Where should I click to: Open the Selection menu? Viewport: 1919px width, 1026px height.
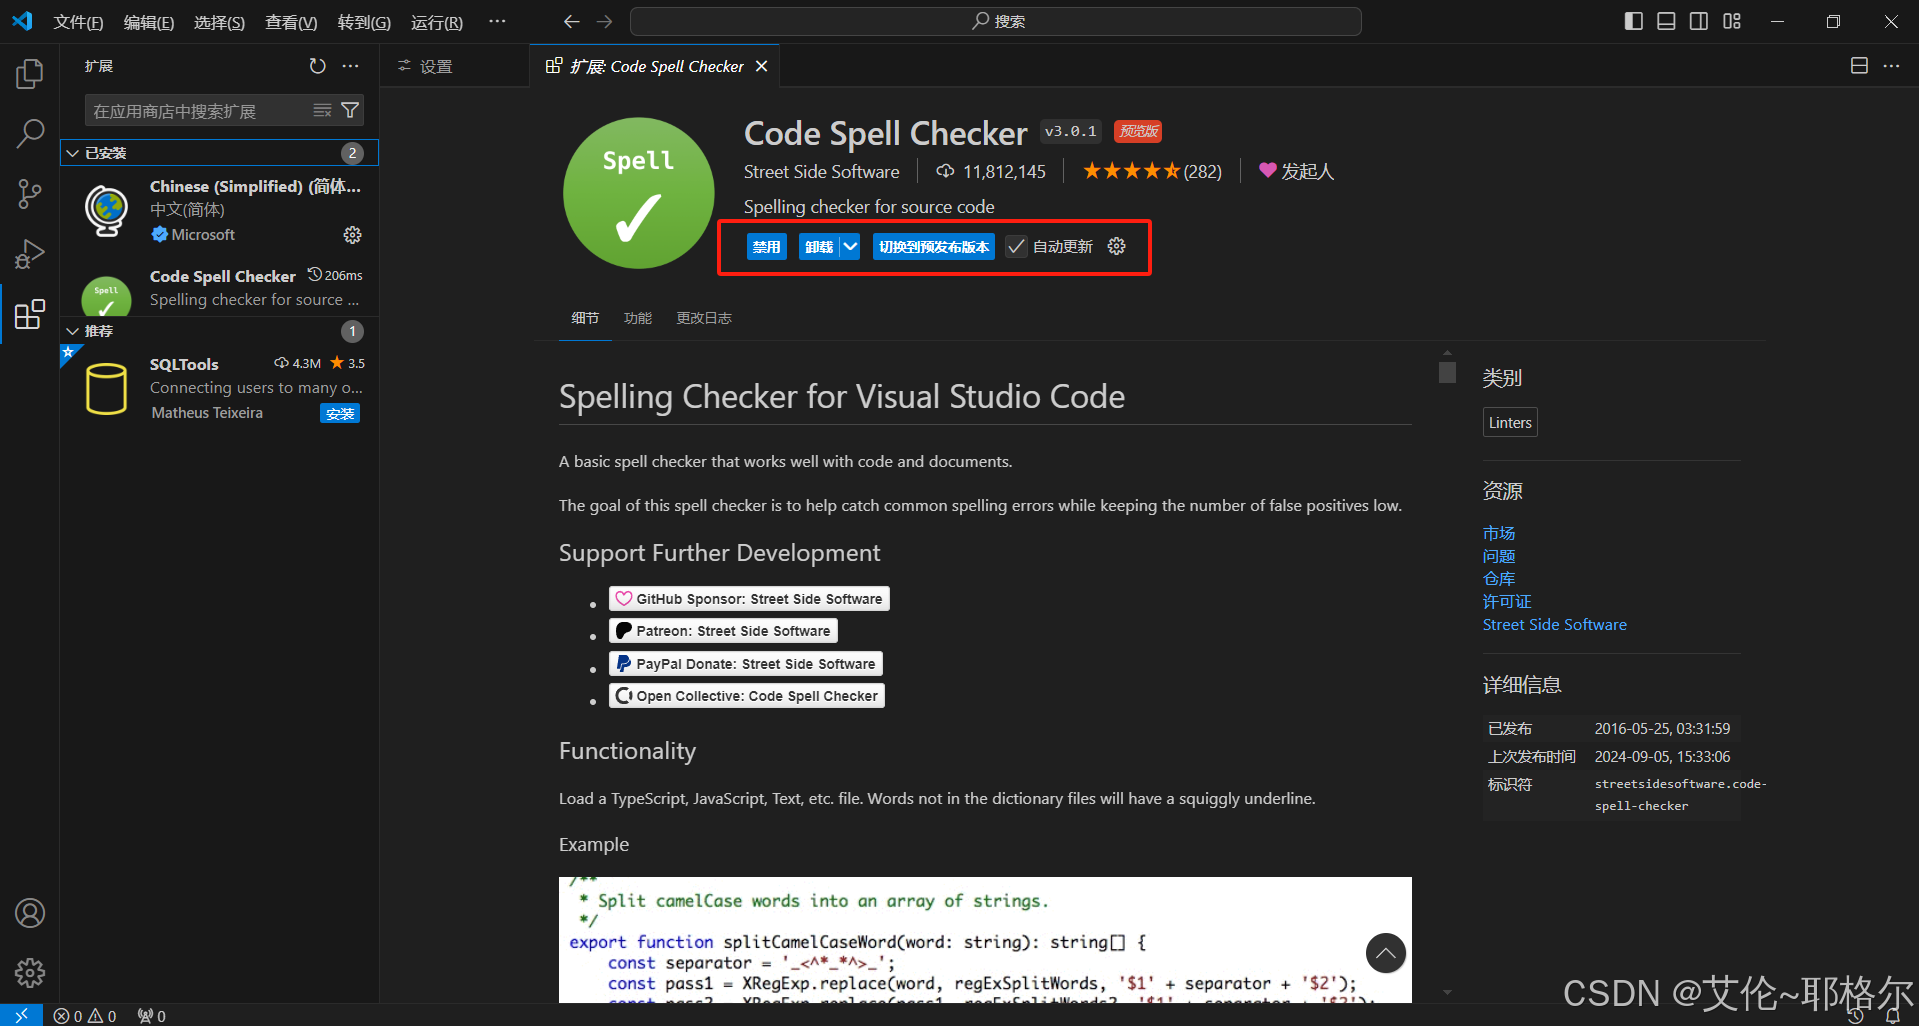point(219,22)
